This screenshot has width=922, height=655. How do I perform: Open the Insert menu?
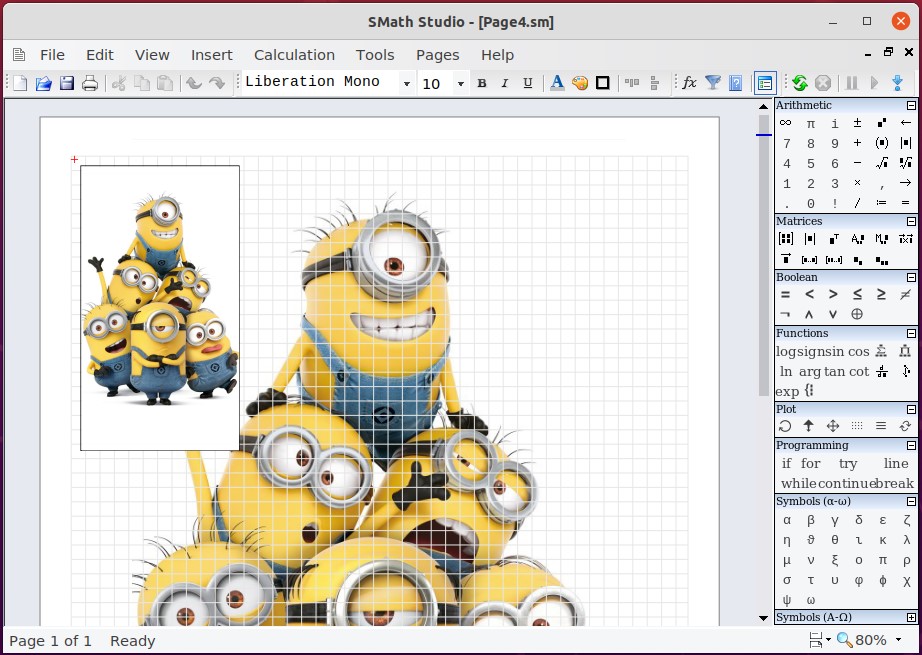click(211, 55)
